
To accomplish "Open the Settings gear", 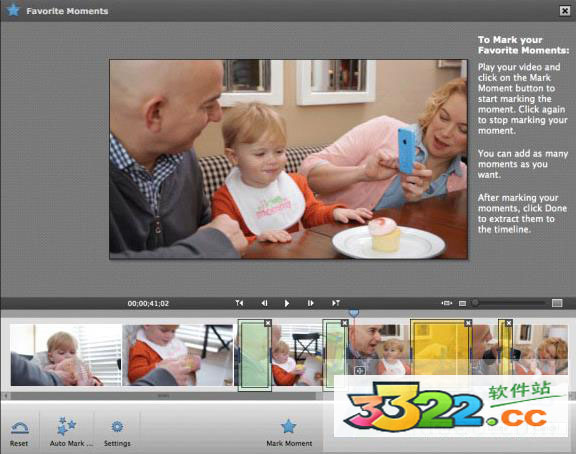I will 117,433.
